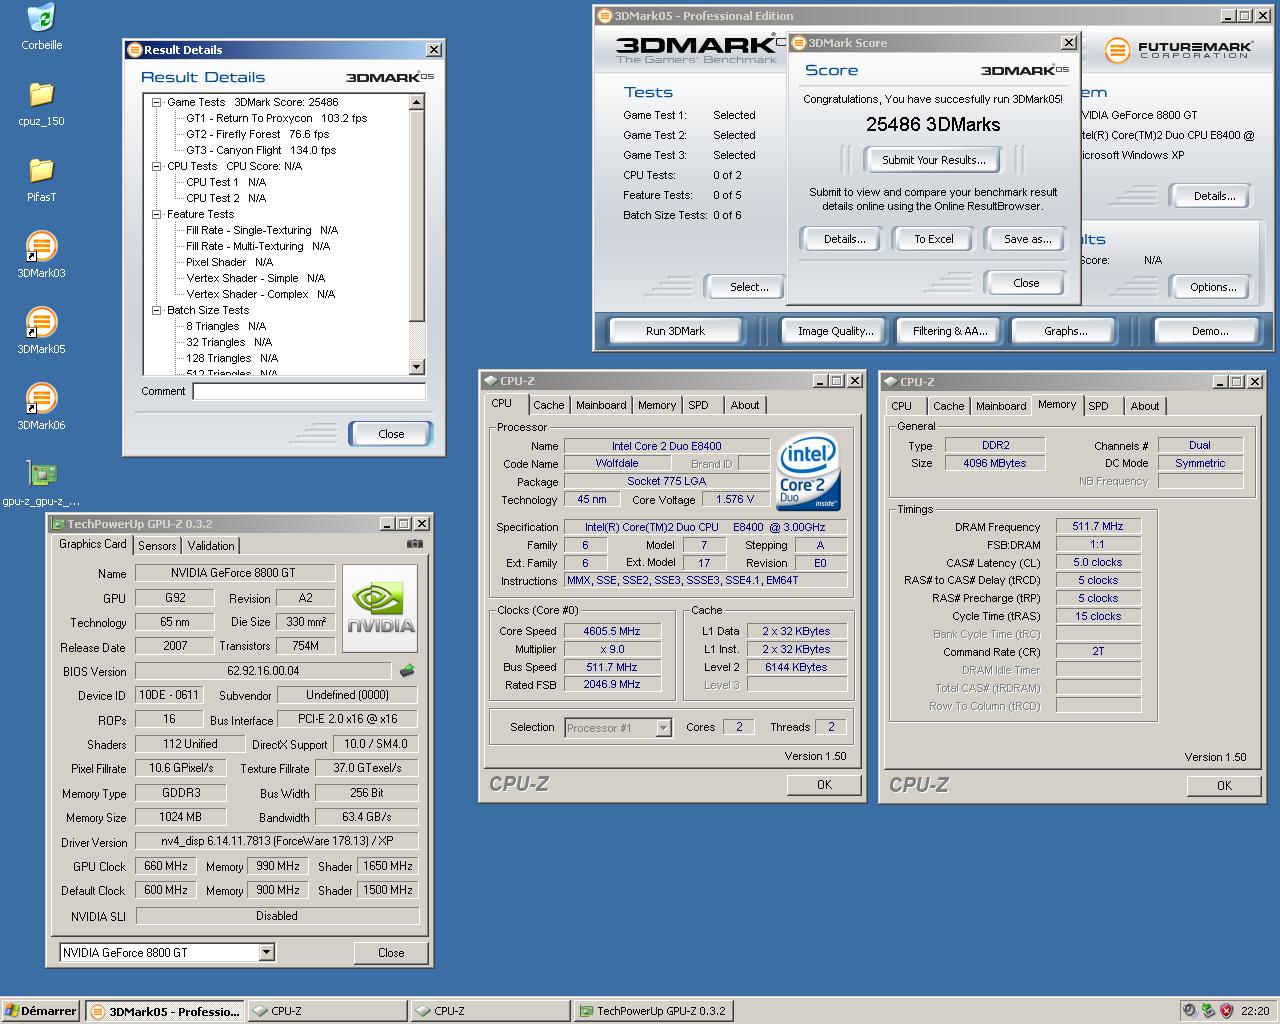The width and height of the screenshot is (1280, 1024).
Task: Click the Démarrer start button
Action: (41, 1011)
